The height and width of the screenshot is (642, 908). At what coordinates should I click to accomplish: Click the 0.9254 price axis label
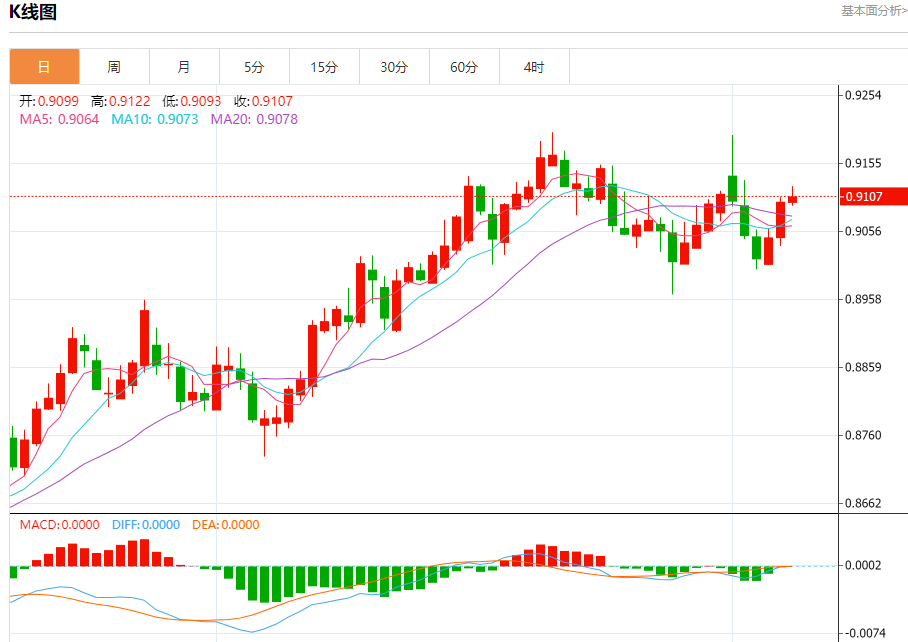tap(863, 95)
